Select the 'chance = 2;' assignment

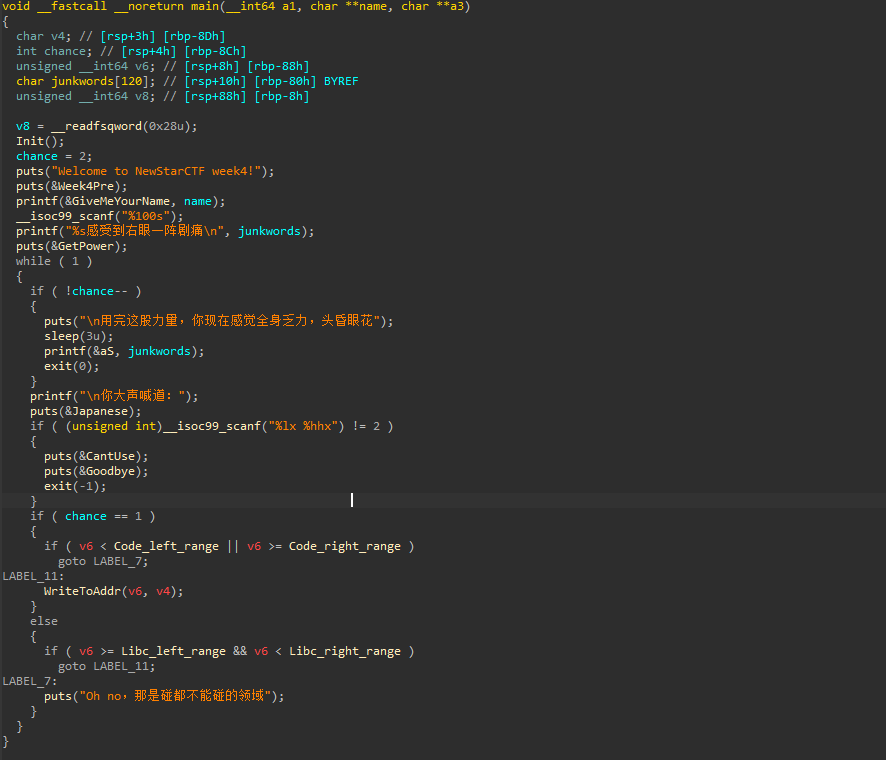(x=54, y=156)
